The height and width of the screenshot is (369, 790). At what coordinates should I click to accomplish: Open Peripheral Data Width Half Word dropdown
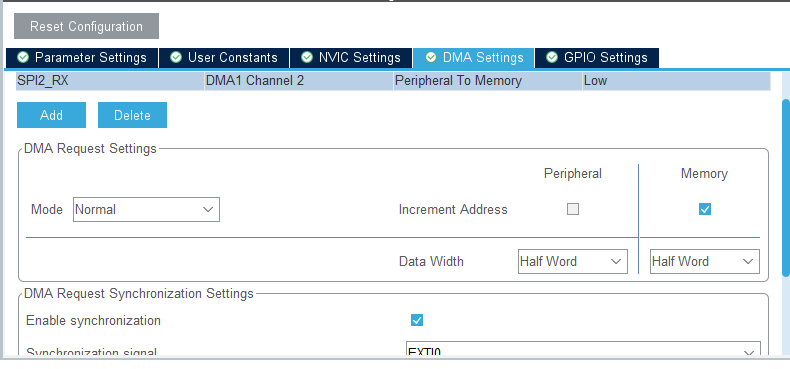573,261
